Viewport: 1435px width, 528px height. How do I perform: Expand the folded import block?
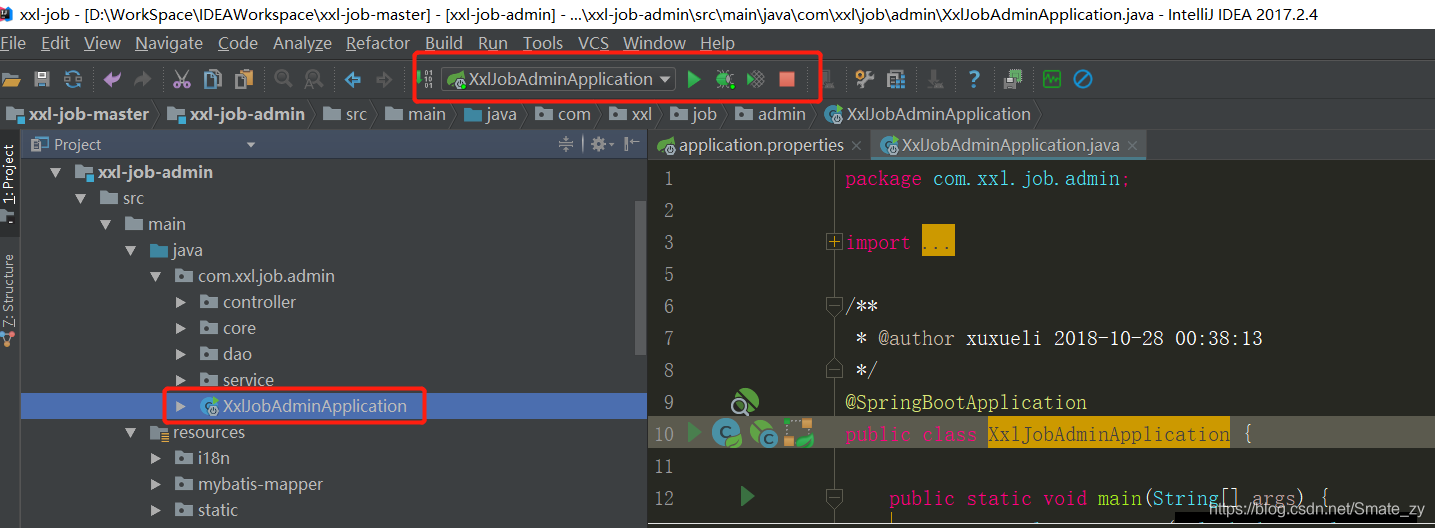point(834,242)
